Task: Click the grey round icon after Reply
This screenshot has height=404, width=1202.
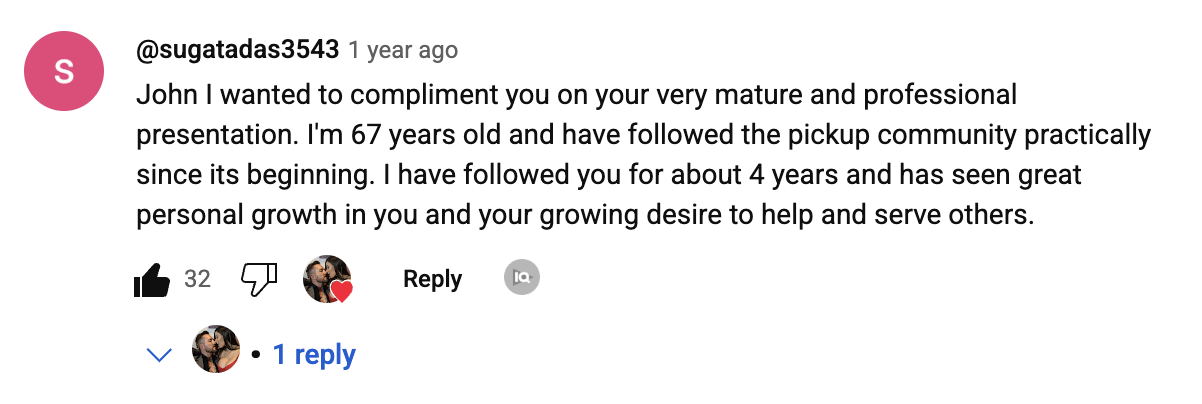Action: 521,279
